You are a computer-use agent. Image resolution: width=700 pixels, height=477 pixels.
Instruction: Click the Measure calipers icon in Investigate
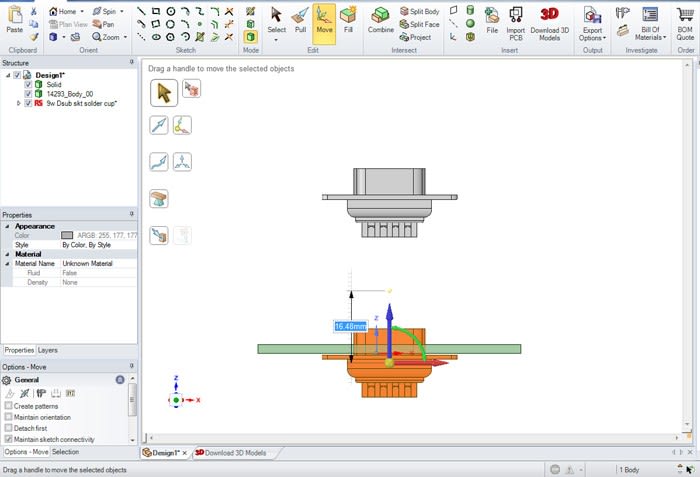(x=623, y=13)
